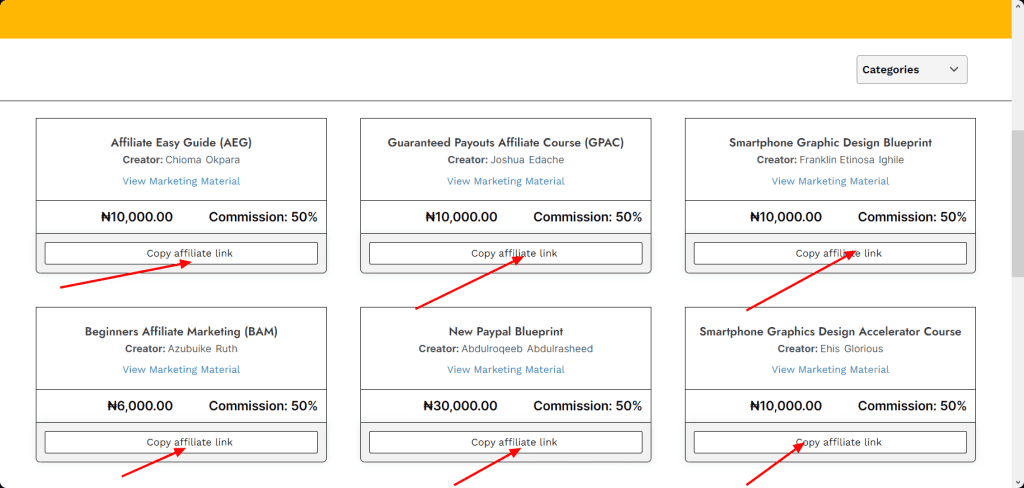
Task: Copy affiliate link for New Paypal Blueprint
Action: coord(505,442)
